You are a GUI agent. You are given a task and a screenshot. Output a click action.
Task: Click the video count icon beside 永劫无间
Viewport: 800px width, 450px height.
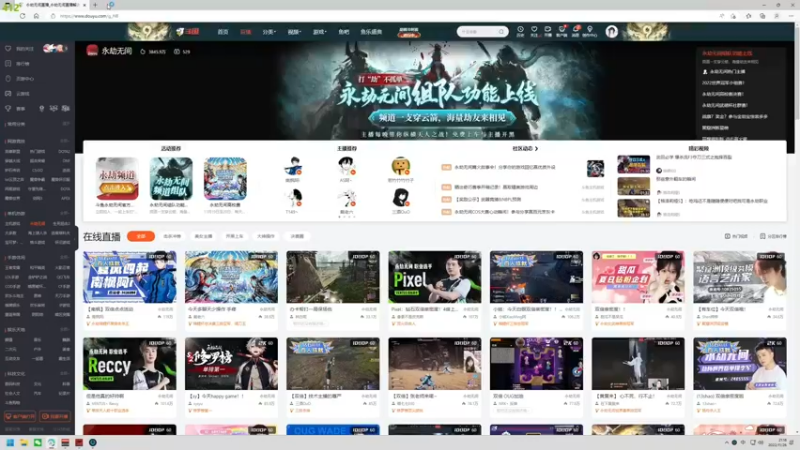click(x=177, y=52)
